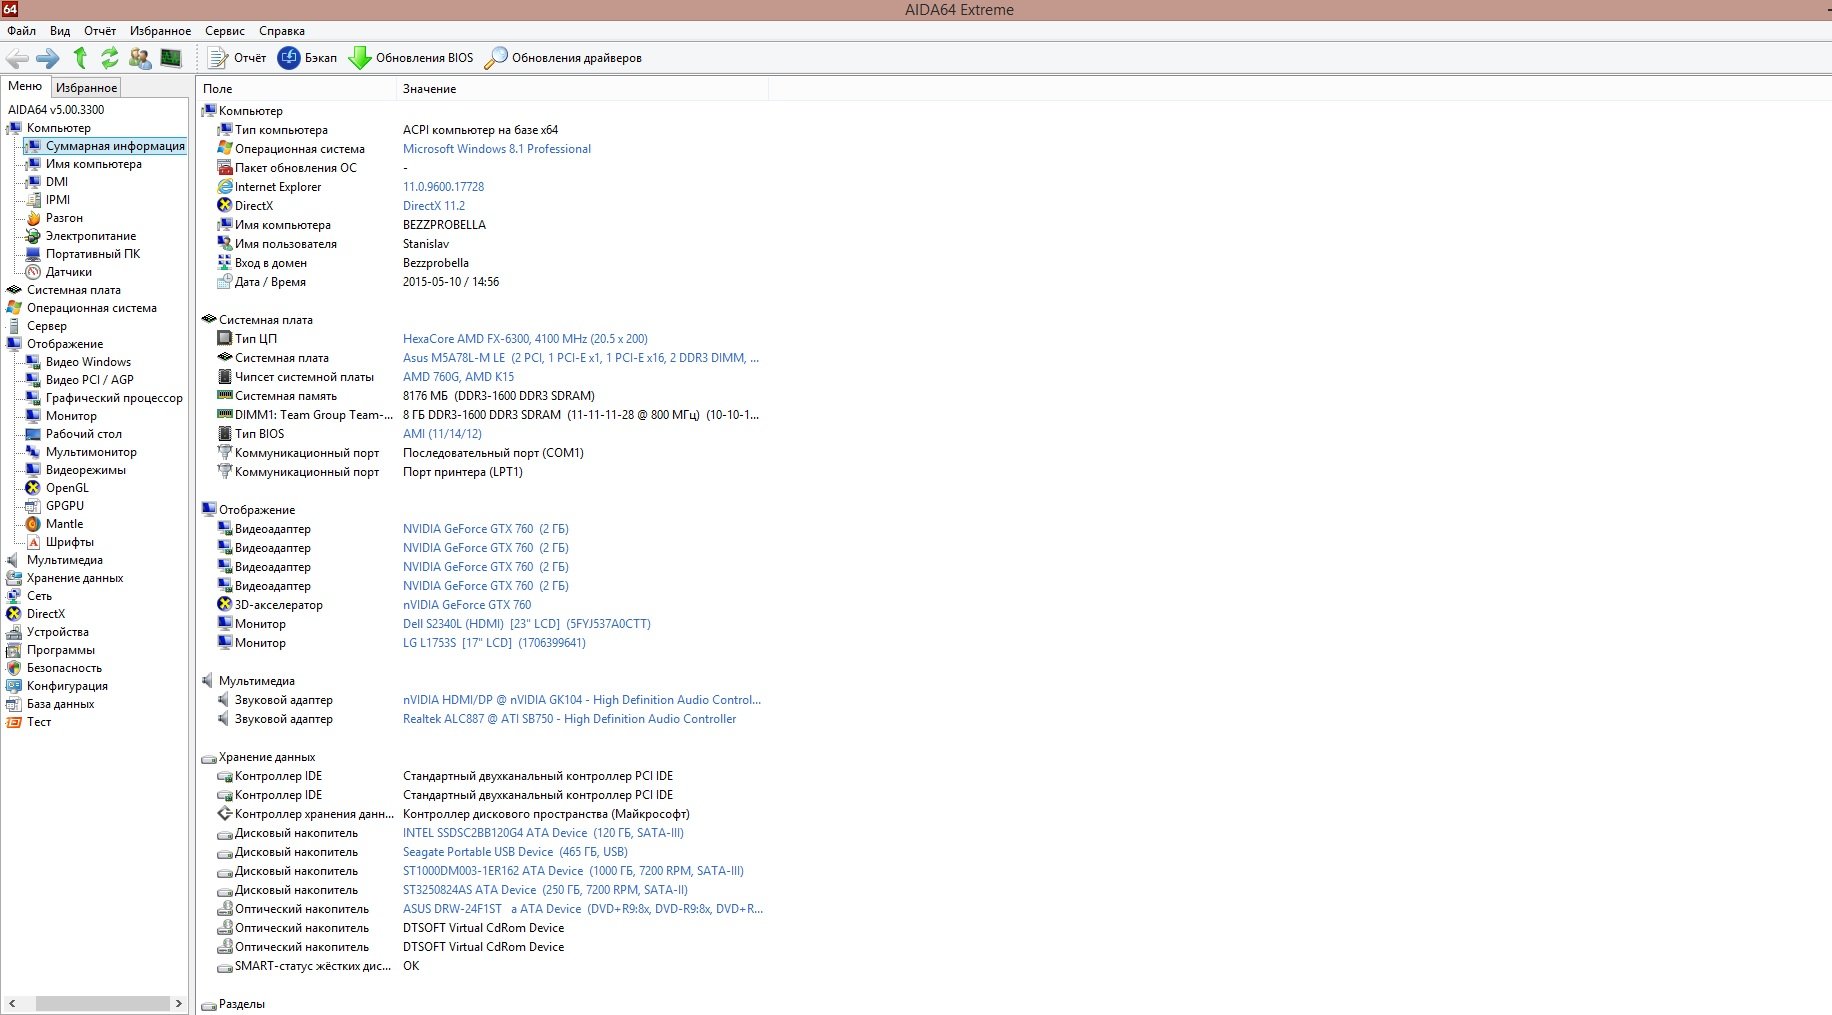
Task: Open the Справка menu
Action: [x=282, y=31]
